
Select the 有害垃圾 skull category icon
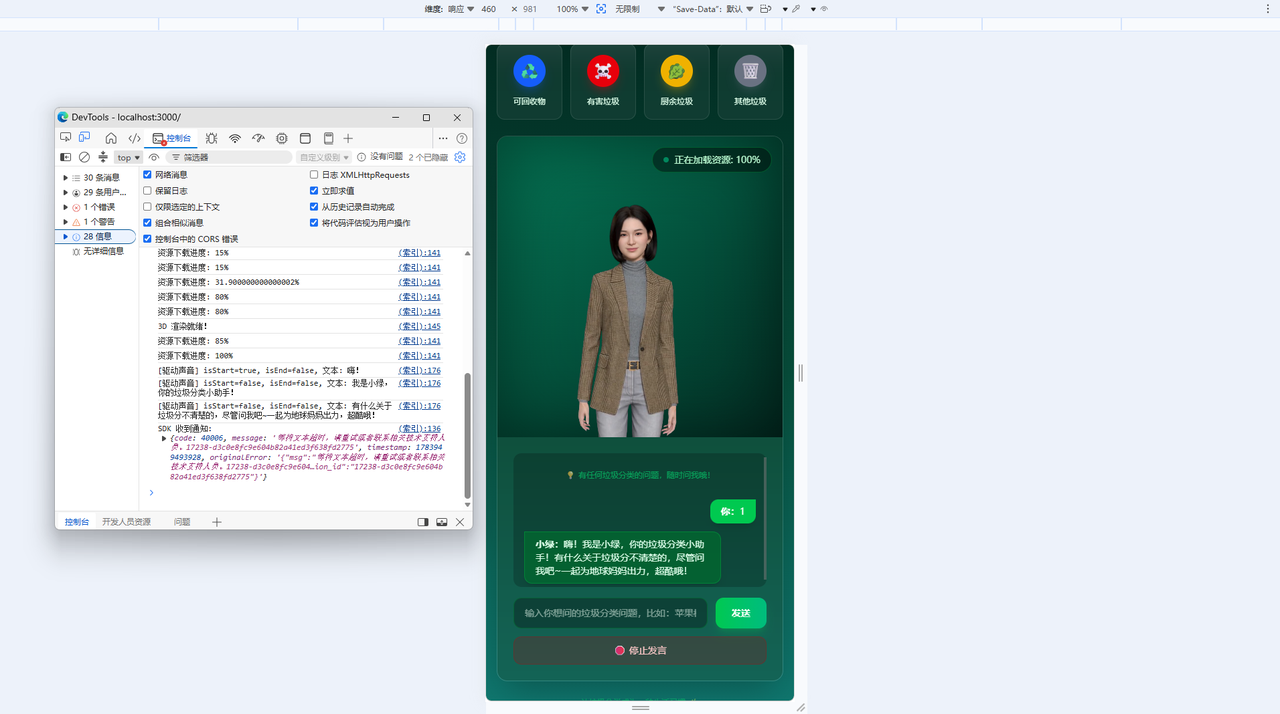click(603, 71)
